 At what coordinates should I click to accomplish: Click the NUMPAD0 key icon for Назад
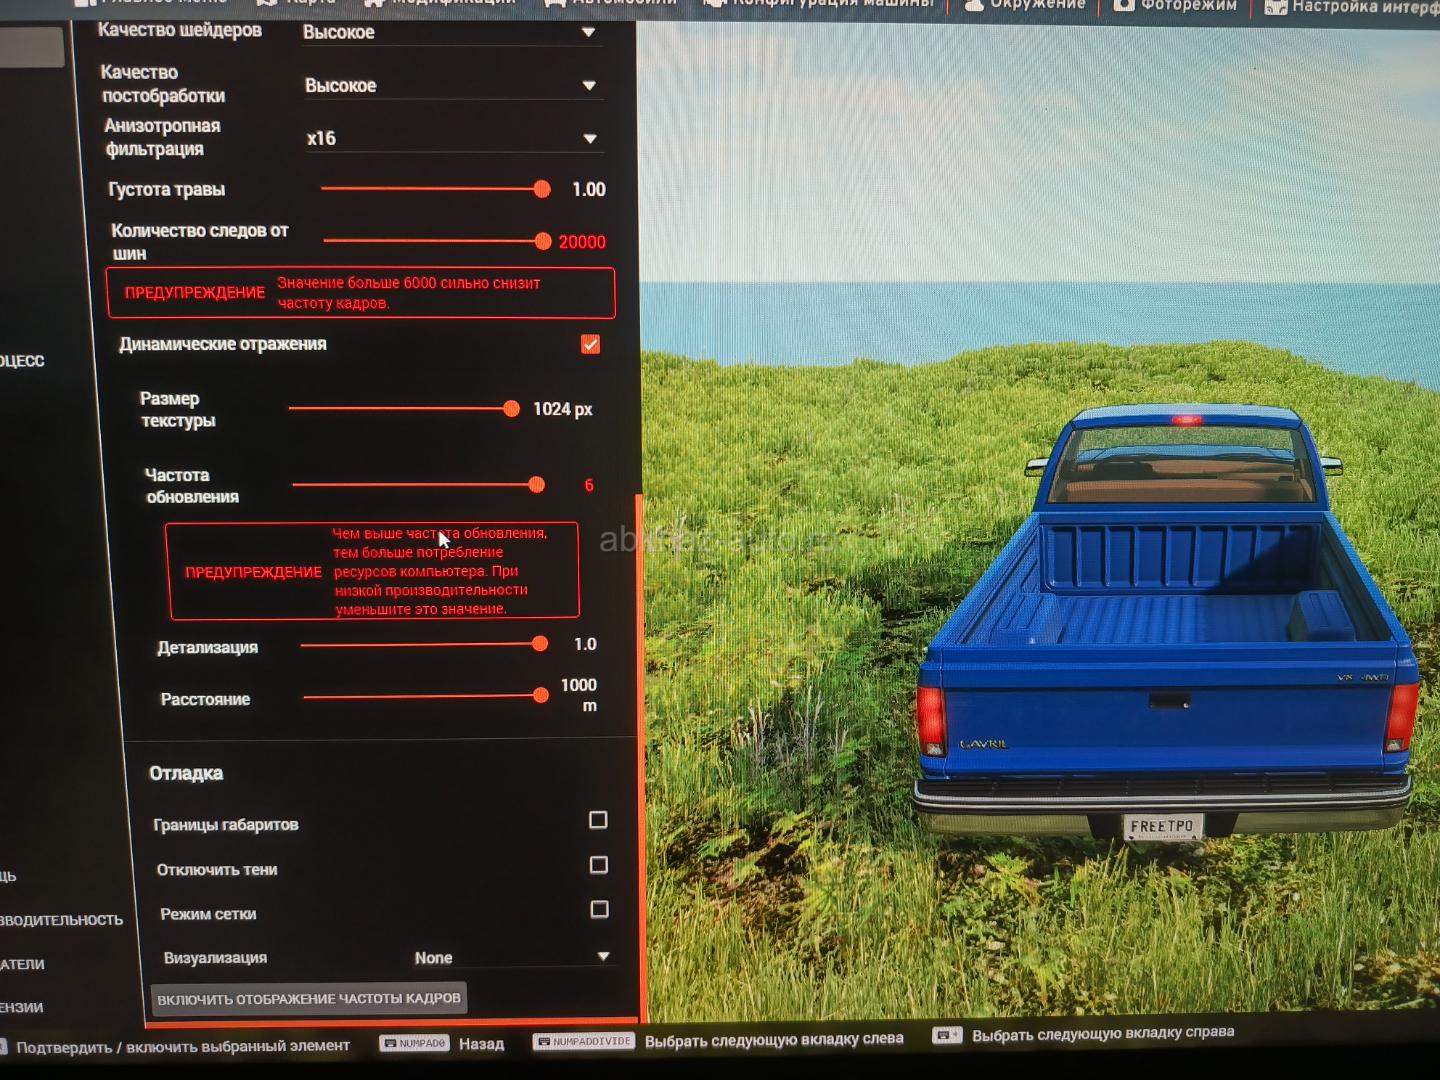pos(415,1043)
